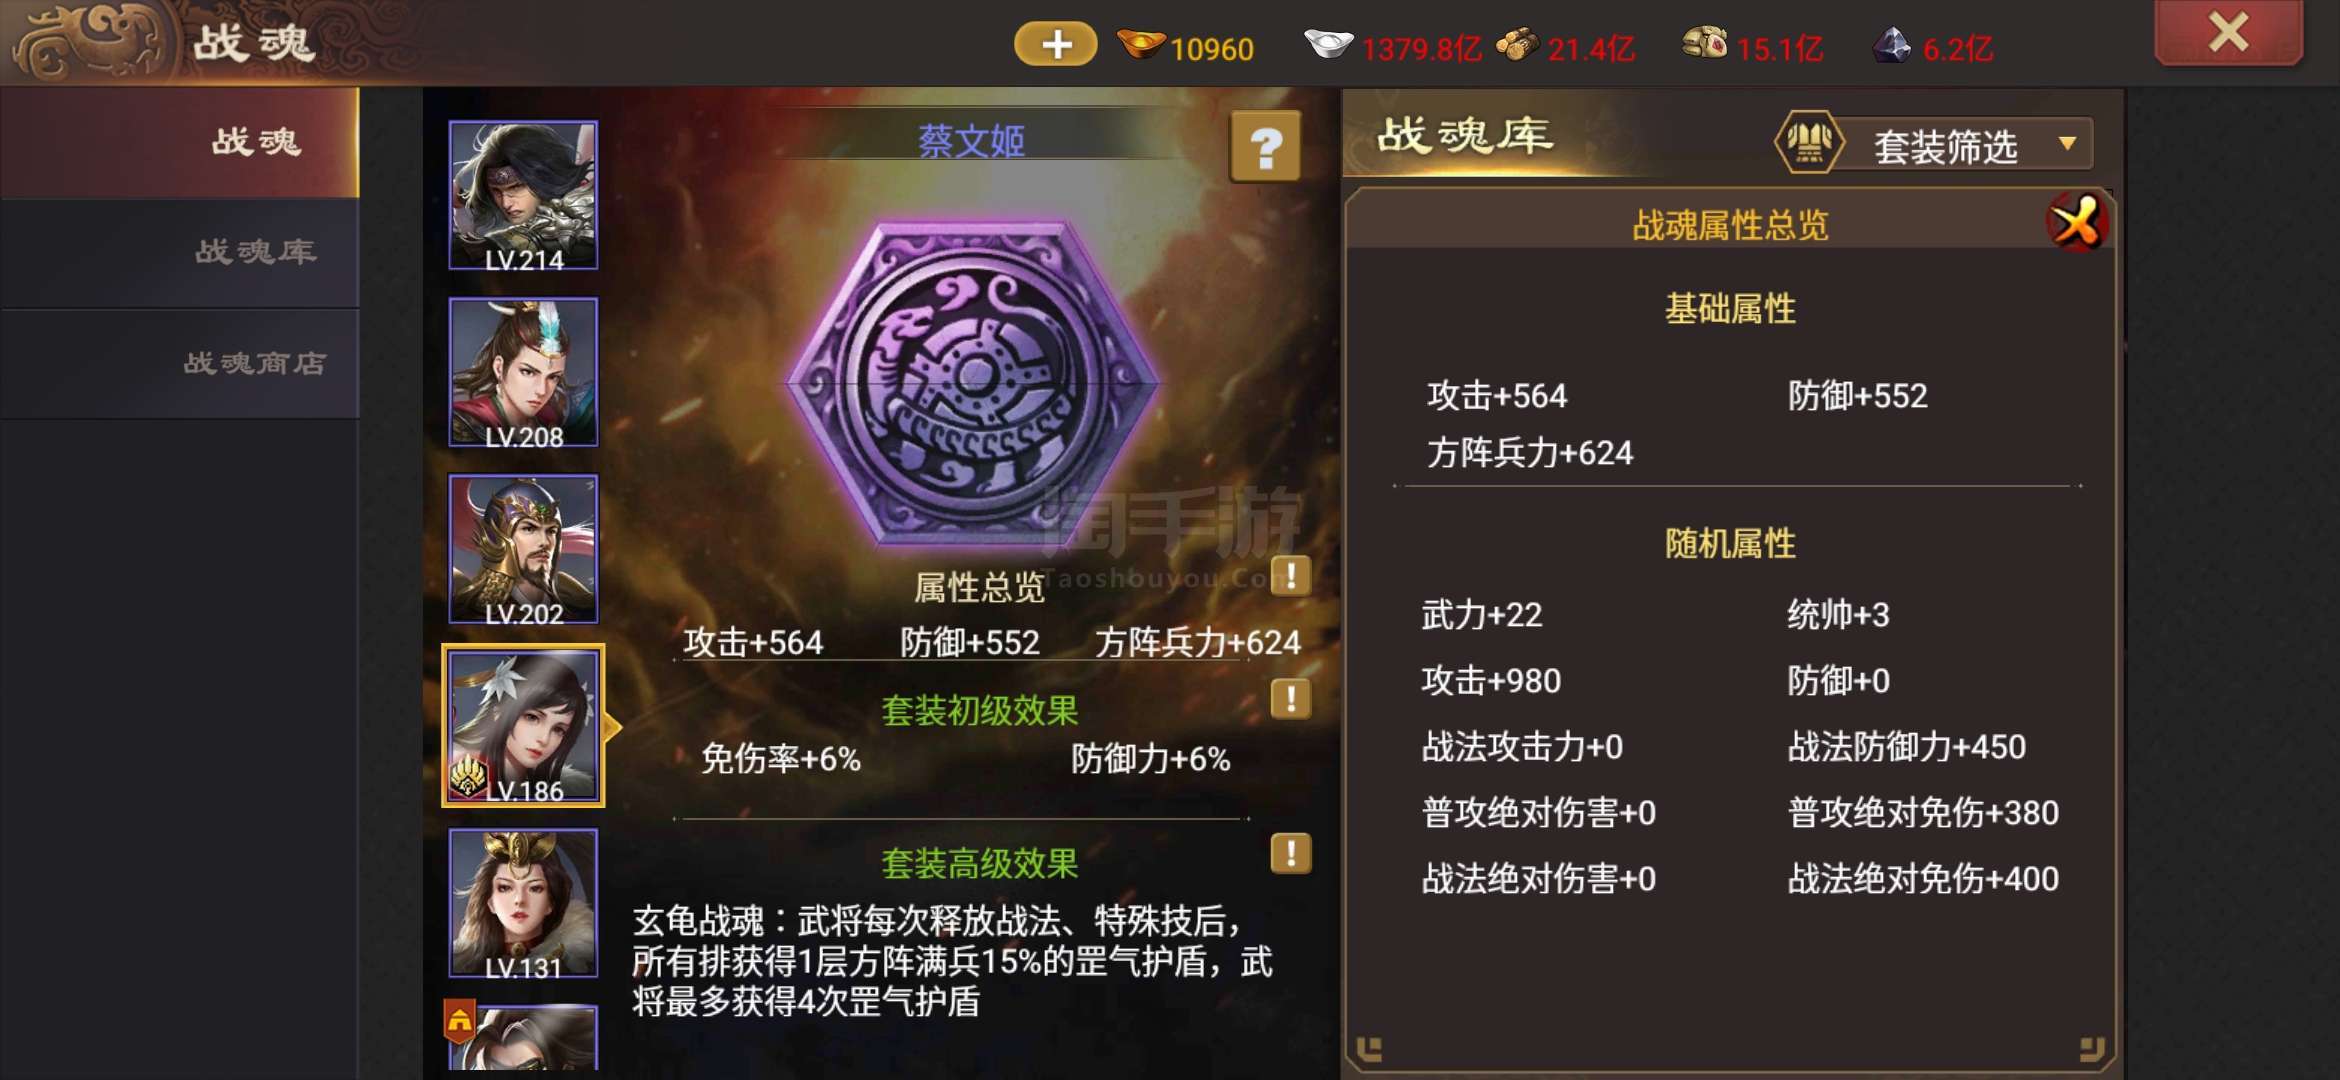Select the LV.208 hero portrait

pyautogui.click(x=523, y=372)
